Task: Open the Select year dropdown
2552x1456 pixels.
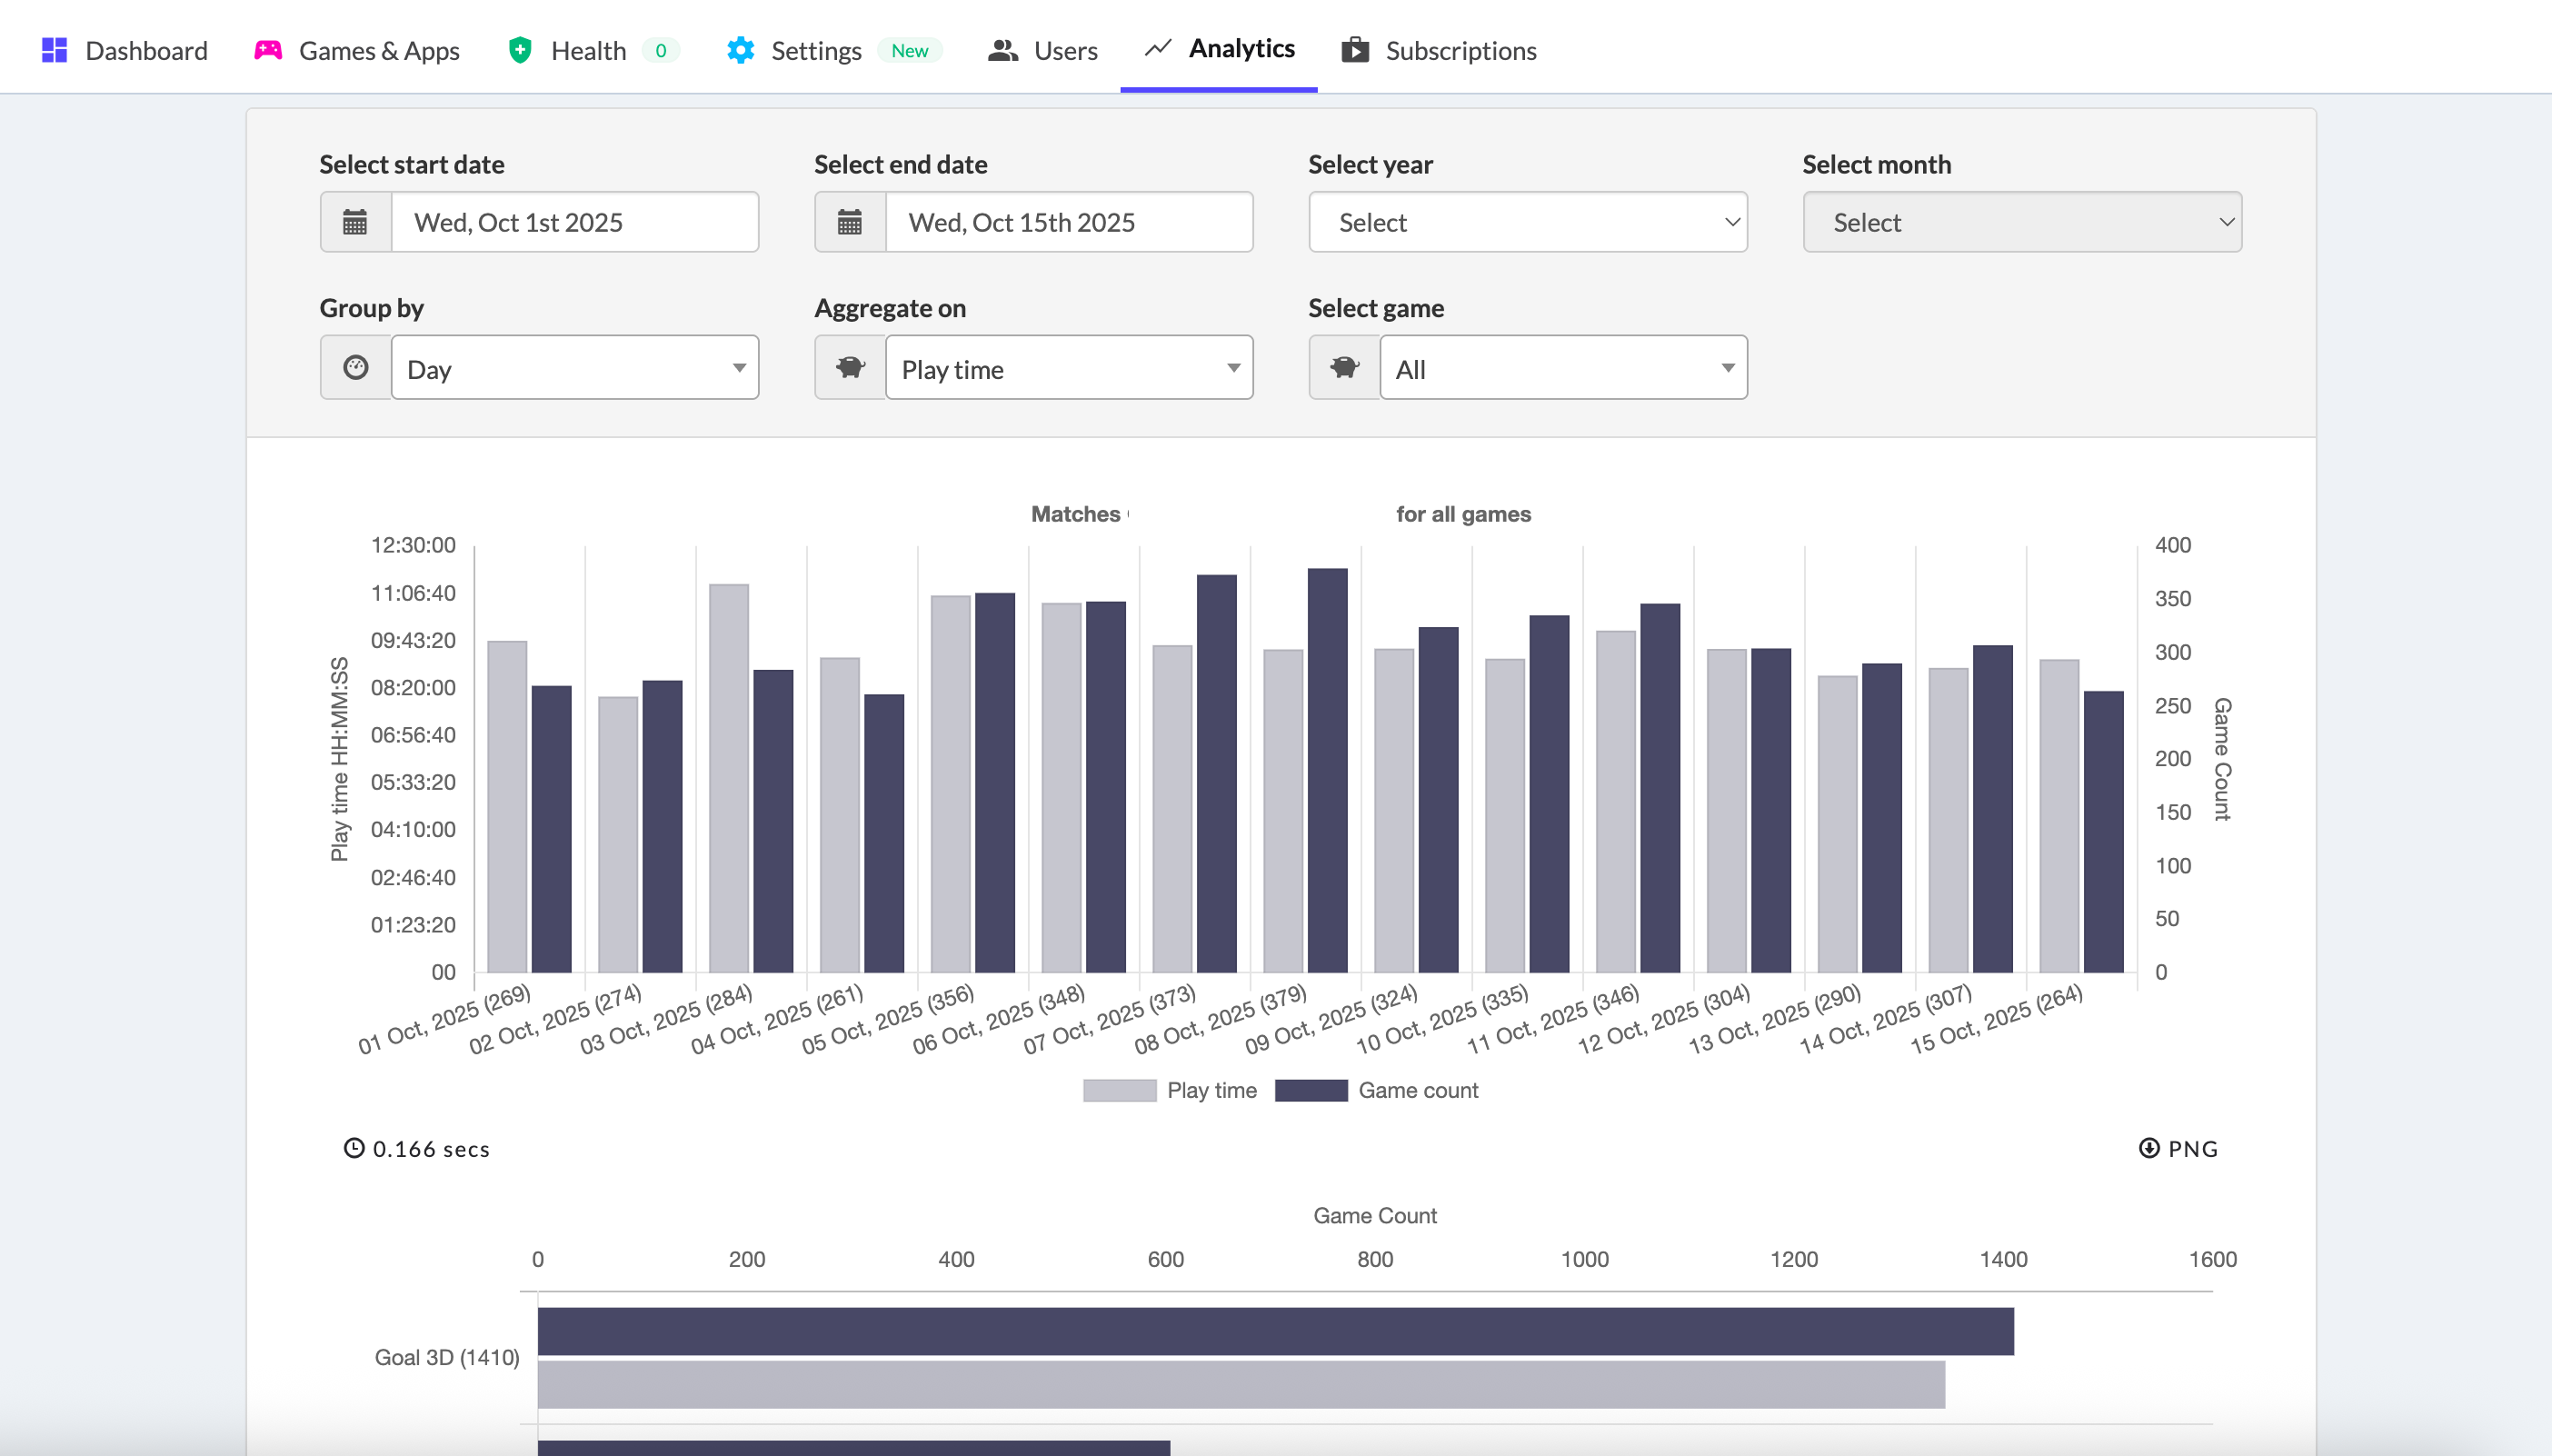Action: tap(1527, 221)
